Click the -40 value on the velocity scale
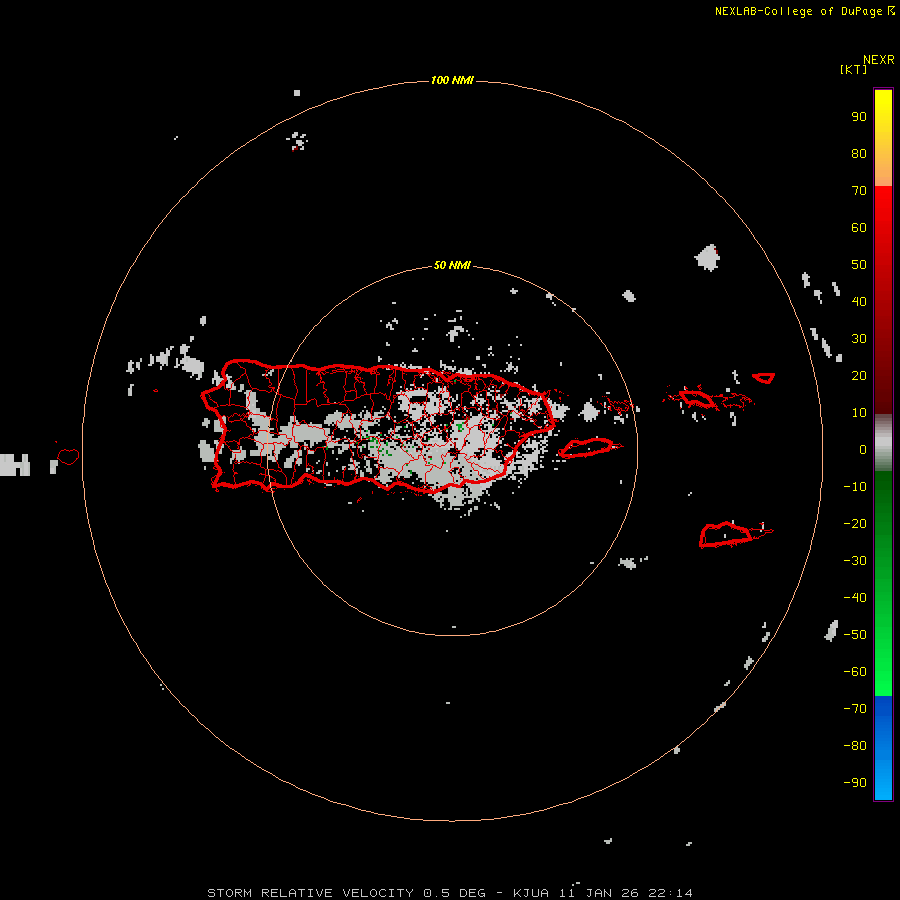 pos(855,598)
